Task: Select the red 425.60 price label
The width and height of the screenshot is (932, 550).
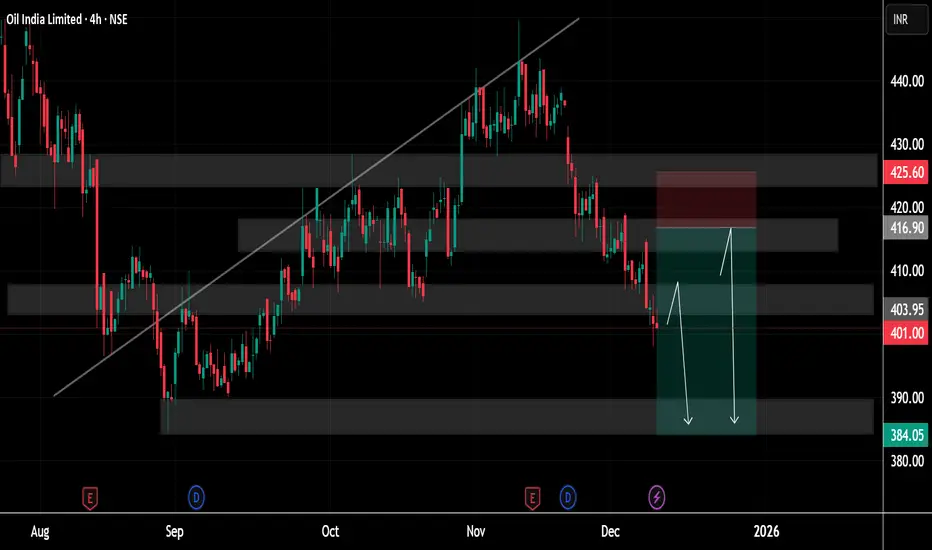Action: (x=906, y=172)
